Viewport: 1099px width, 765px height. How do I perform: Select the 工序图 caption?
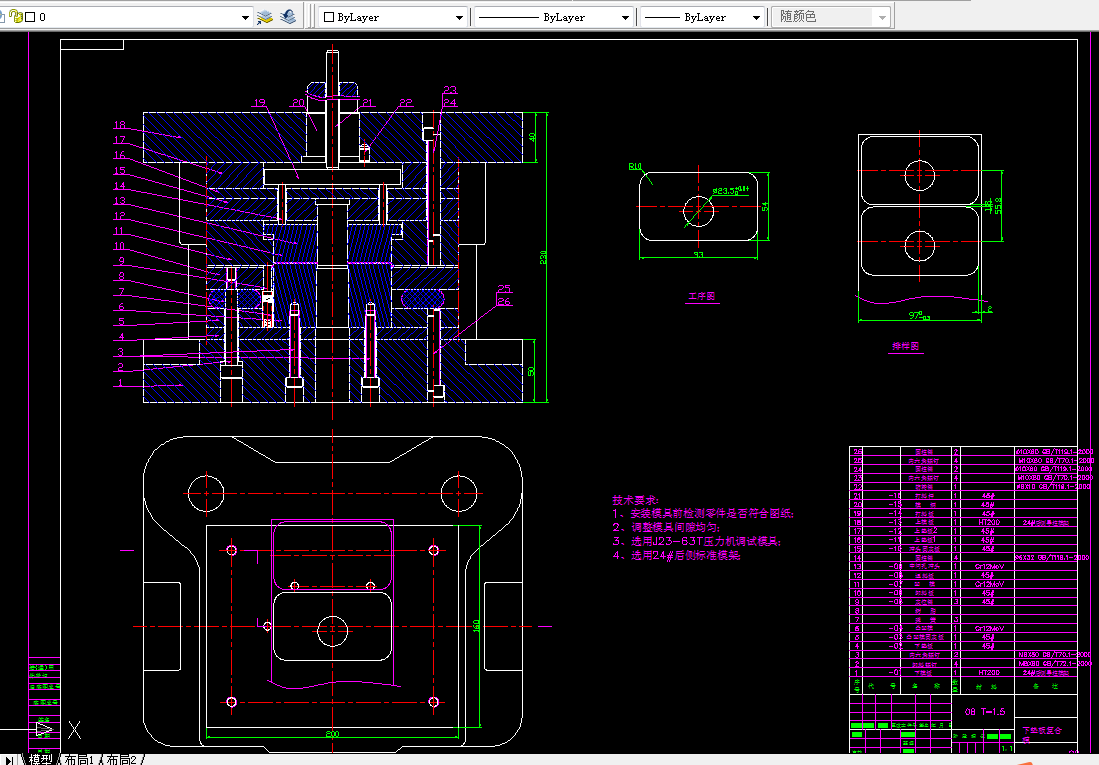click(x=702, y=297)
